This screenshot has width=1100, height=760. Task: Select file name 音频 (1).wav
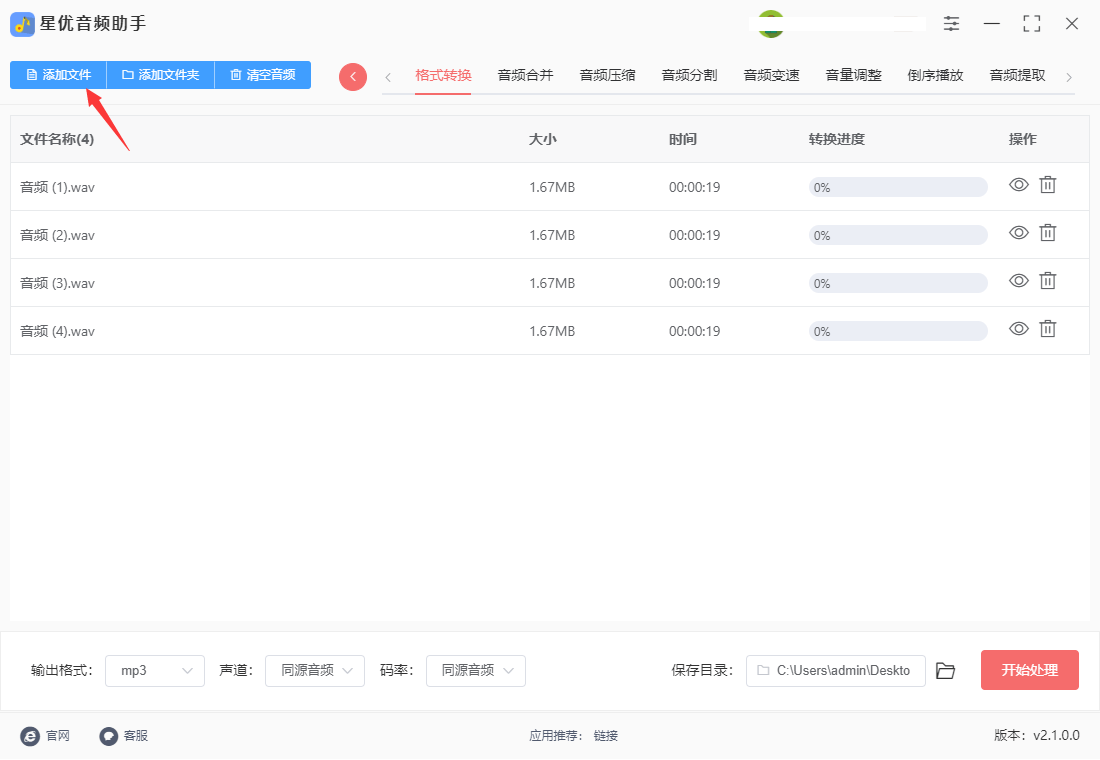tap(58, 187)
